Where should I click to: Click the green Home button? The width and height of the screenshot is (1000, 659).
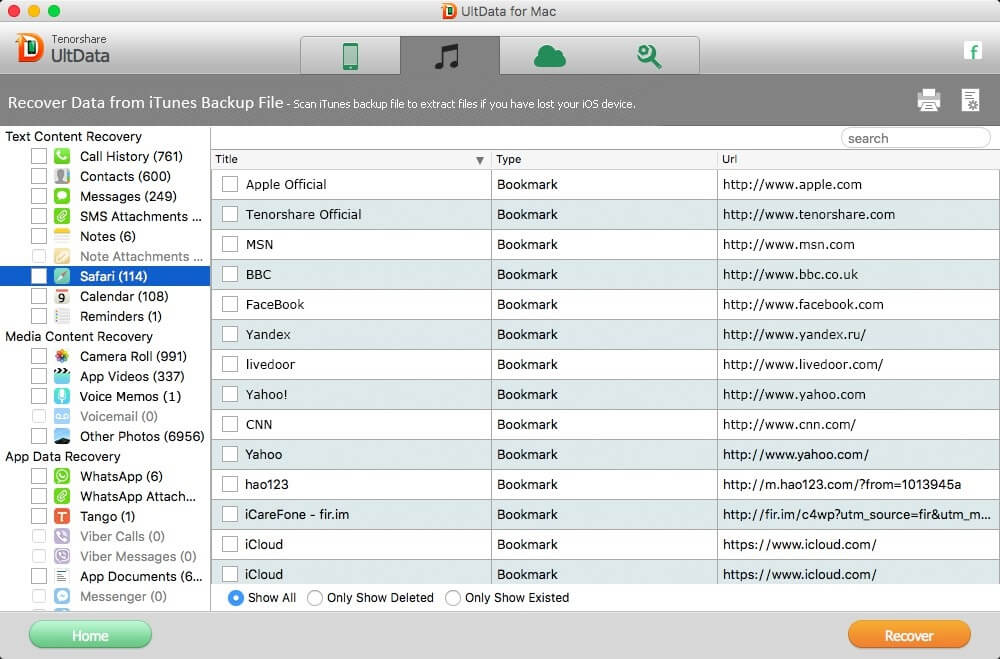(90, 635)
